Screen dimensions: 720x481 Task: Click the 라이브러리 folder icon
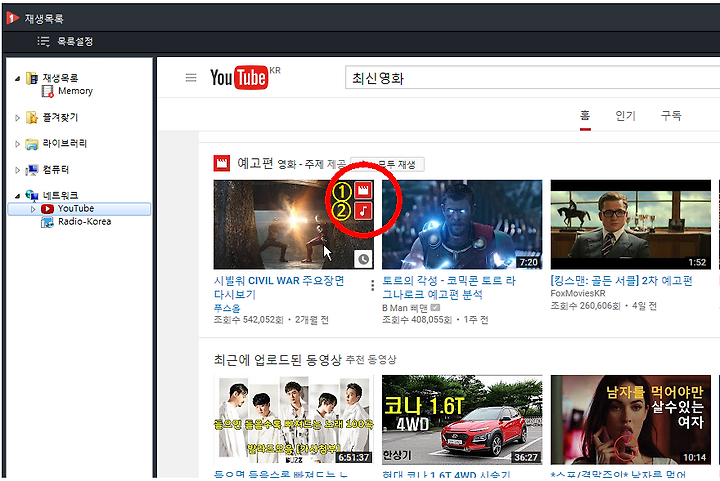[32, 144]
